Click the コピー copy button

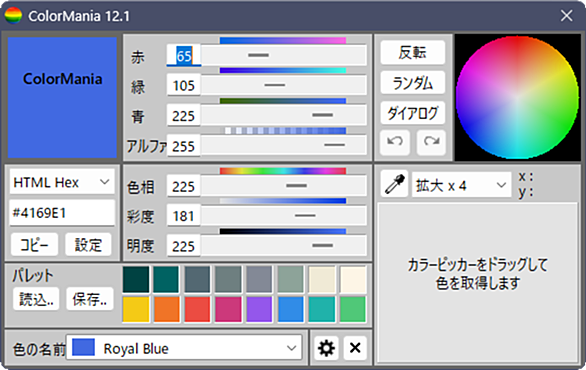34,245
